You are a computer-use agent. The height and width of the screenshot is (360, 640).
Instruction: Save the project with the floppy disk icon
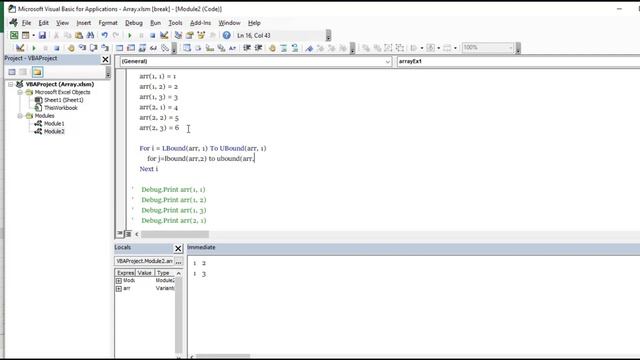point(42,36)
